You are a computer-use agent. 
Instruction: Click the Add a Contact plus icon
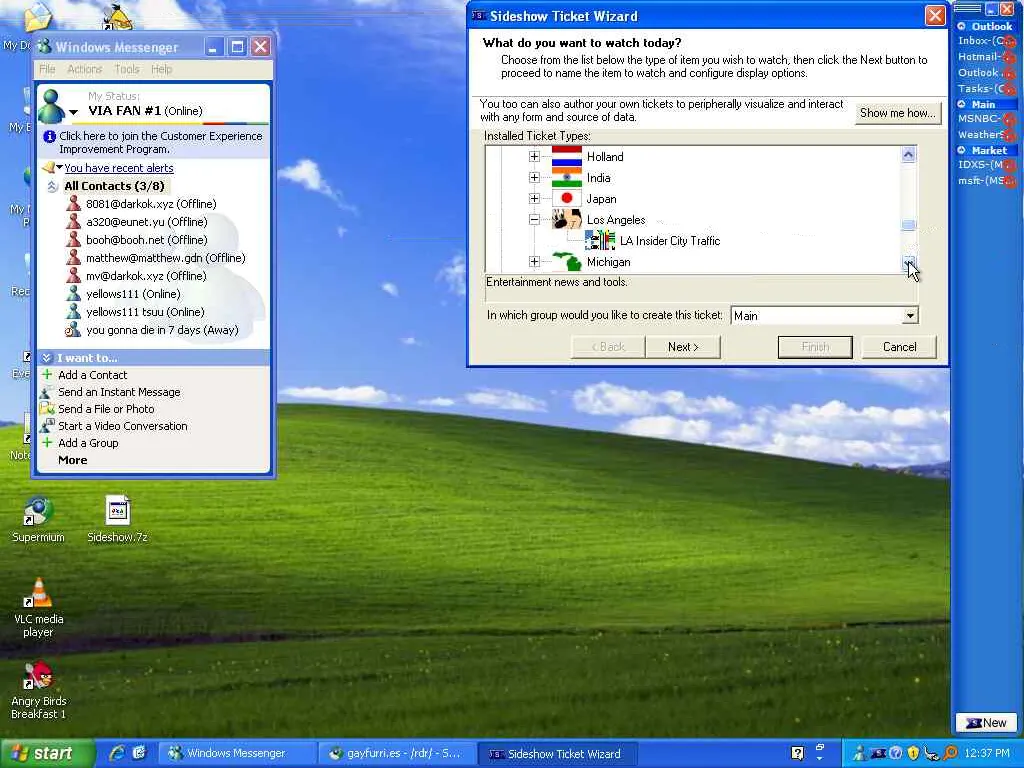click(x=47, y=374)
